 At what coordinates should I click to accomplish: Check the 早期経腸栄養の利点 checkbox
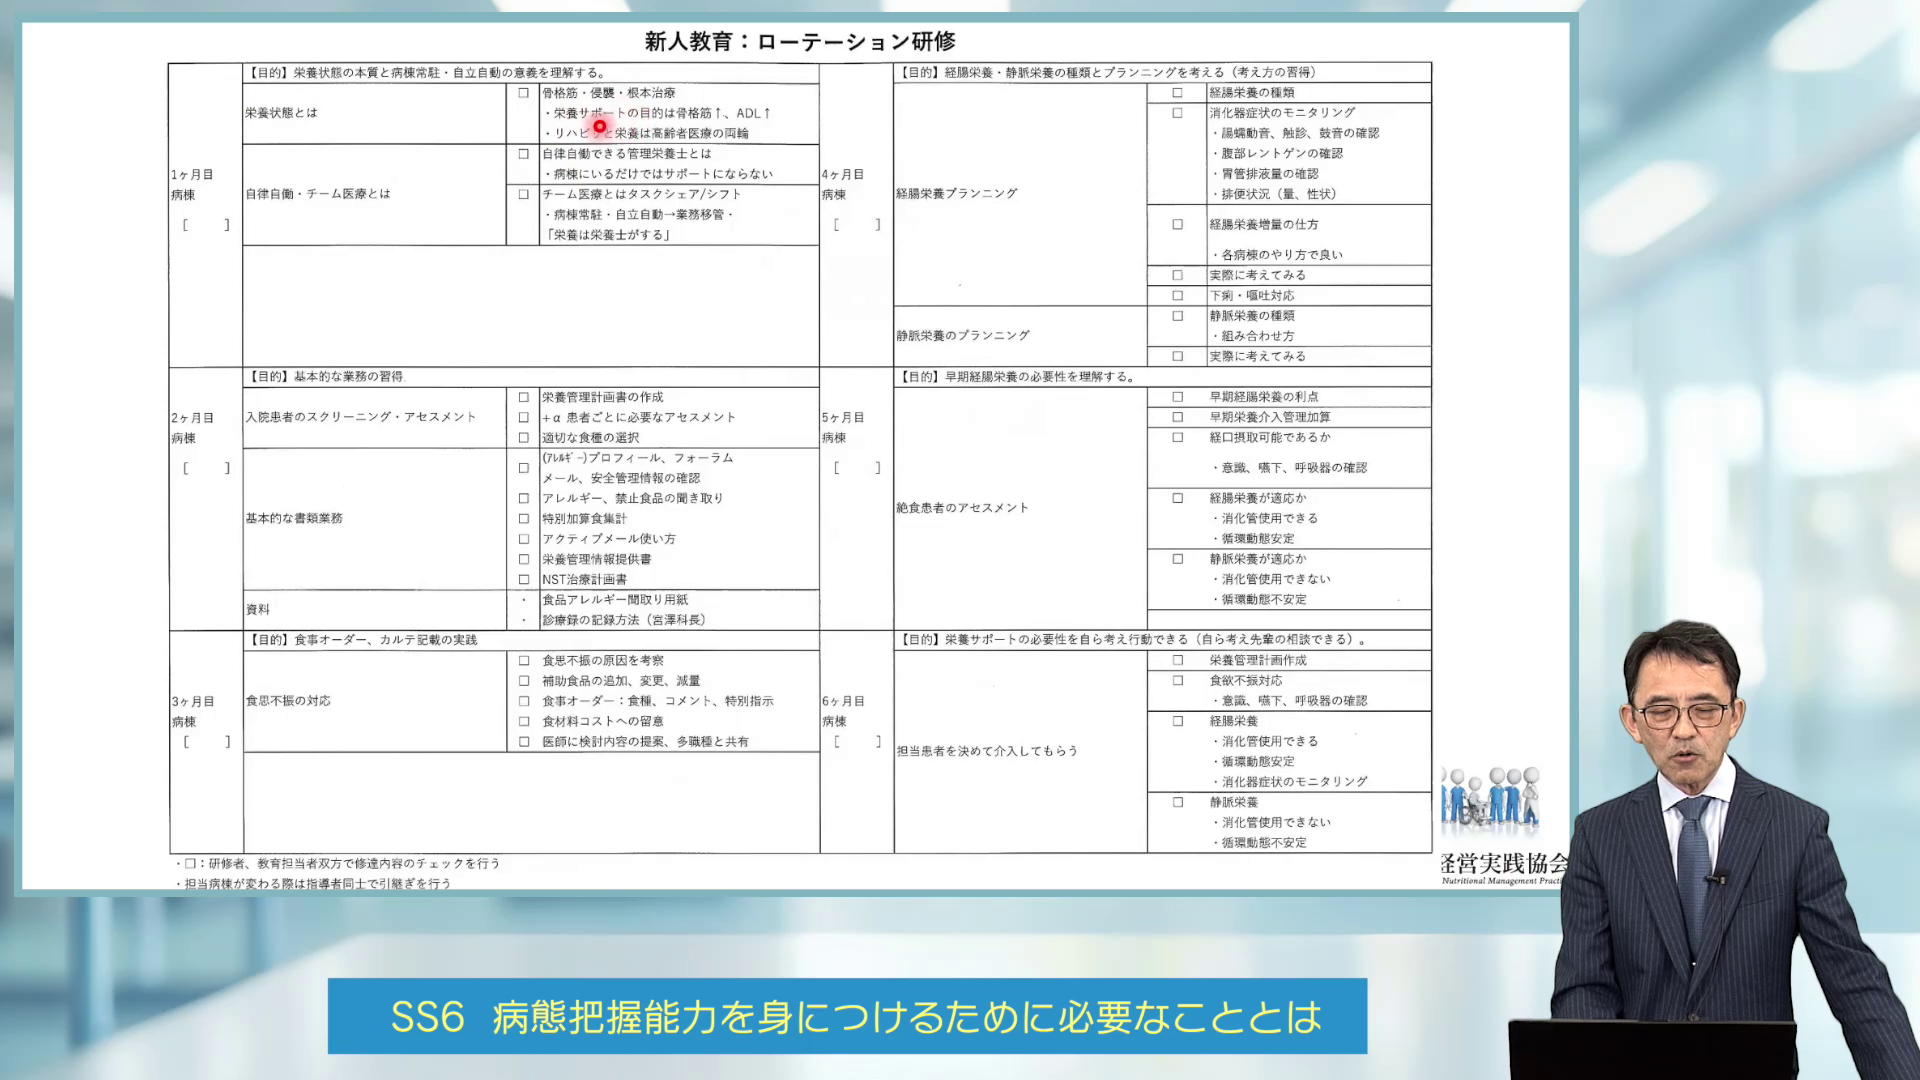pos(1175,396)
